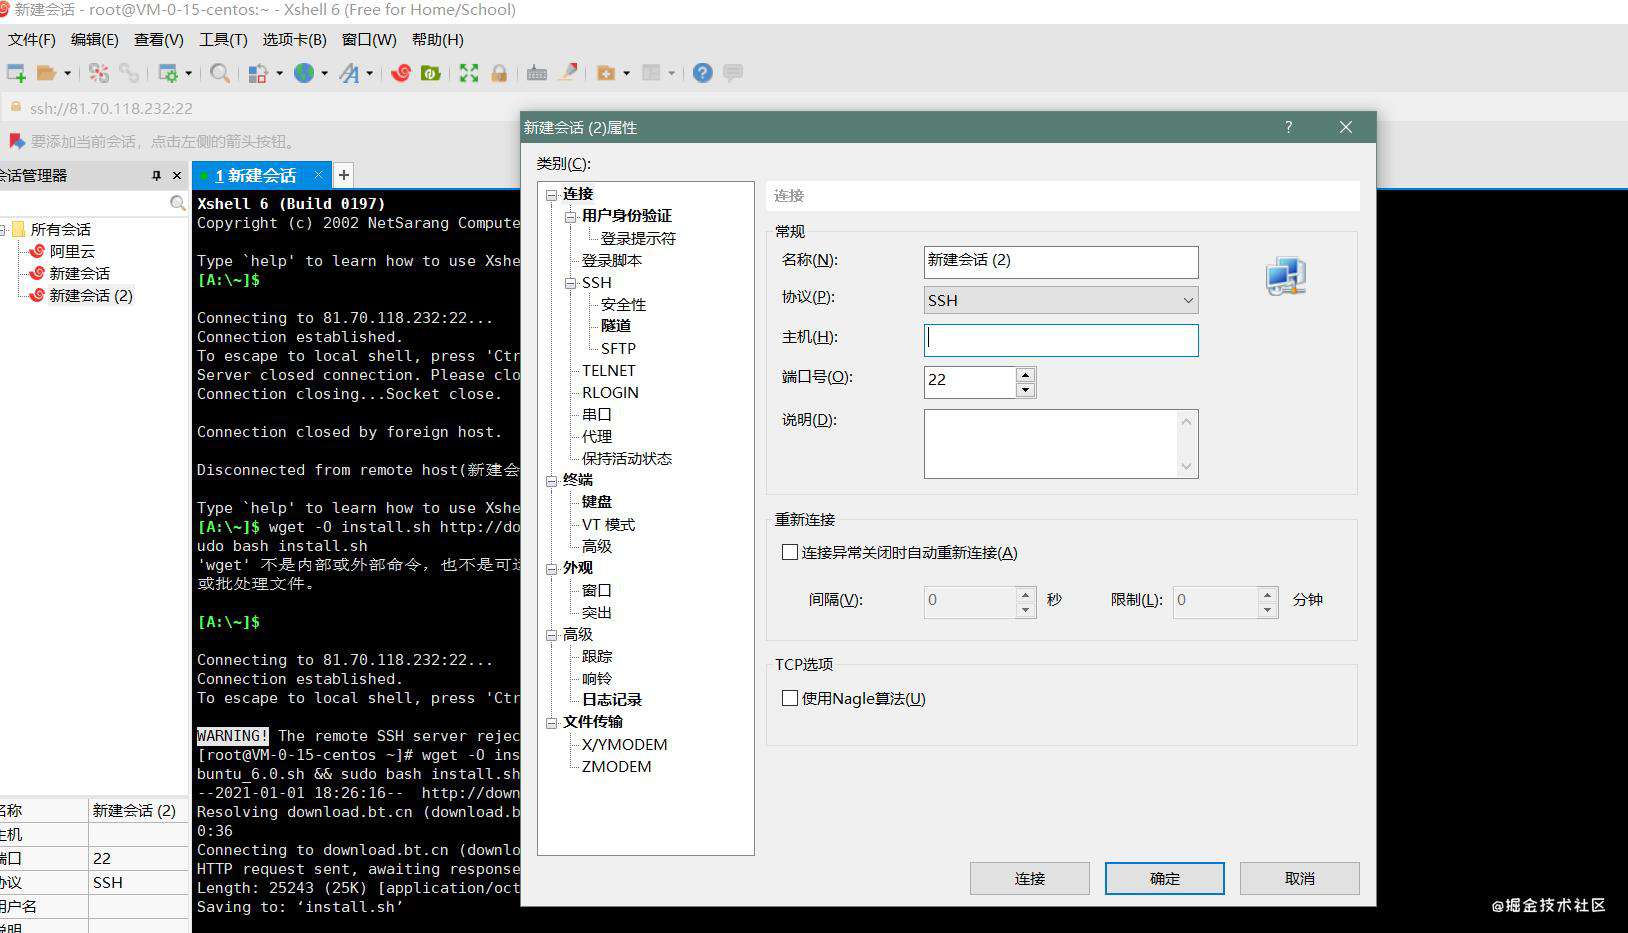Open the dropdown arrow beside the globe icon
The height and width of the screenshot is (933, 1628).
[324, 73]
